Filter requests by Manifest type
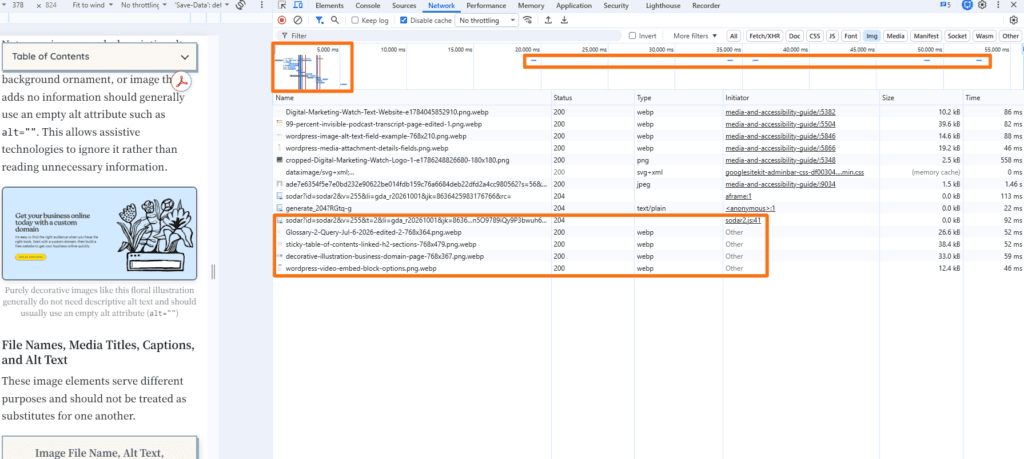Viewport: 1024px width, 459px height. [x=926, y=36]
